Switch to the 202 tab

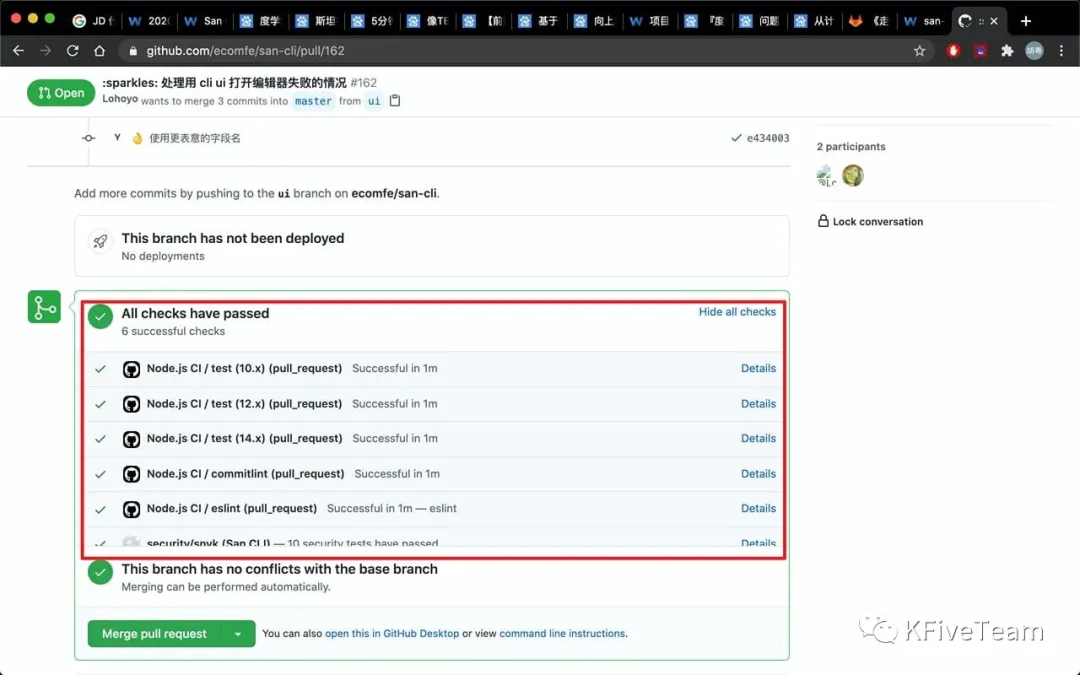(x=149, y=21)
